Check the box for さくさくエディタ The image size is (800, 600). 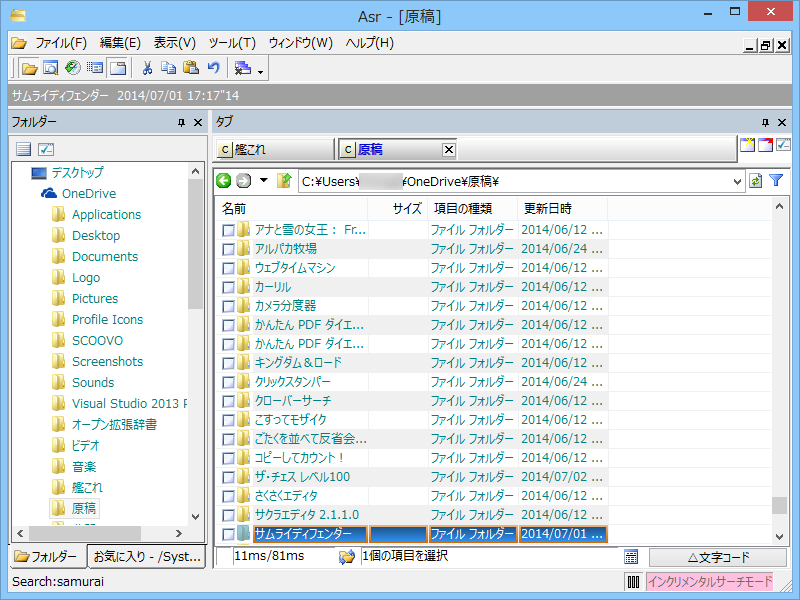(x=229, y=496)
